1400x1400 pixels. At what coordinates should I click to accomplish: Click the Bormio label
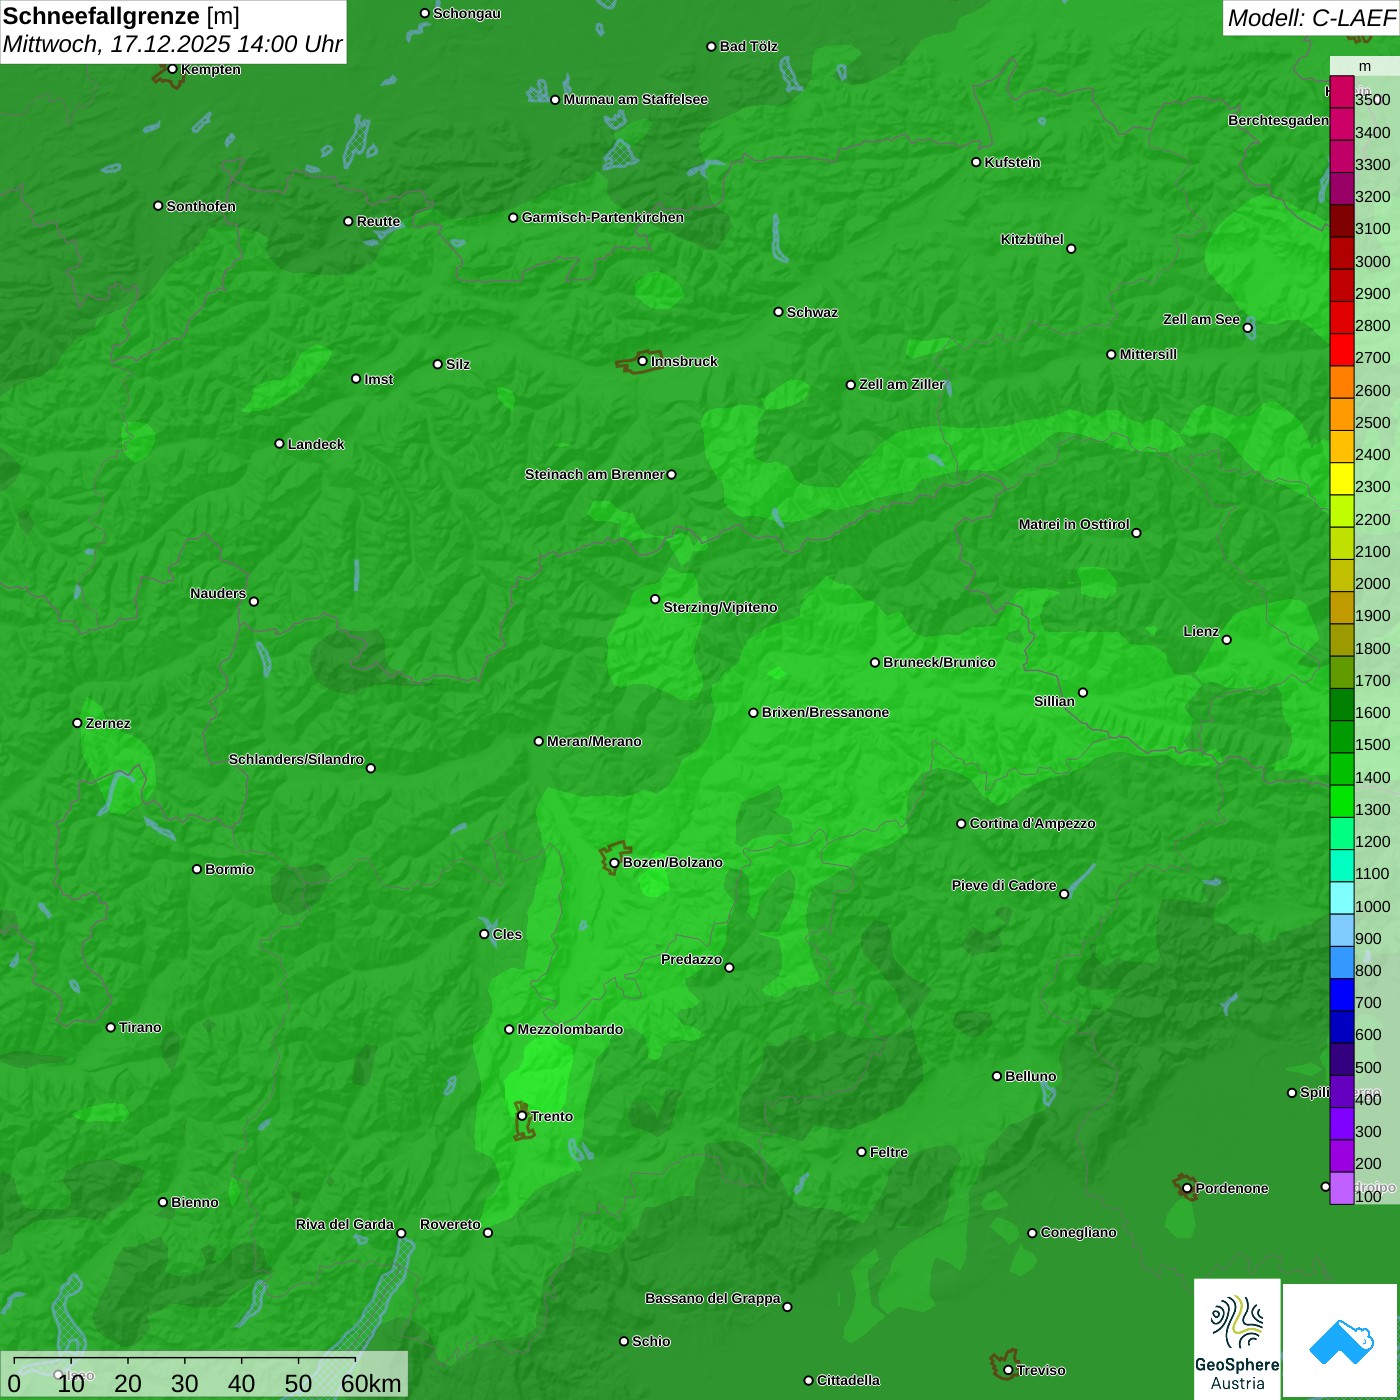[x=229, y=869]
